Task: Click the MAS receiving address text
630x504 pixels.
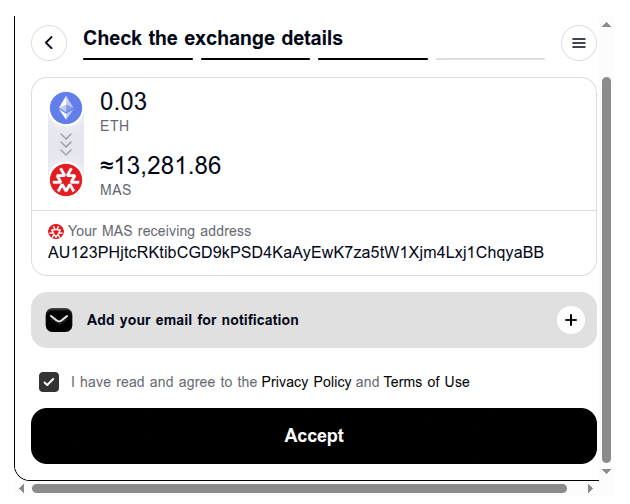Action: (296, 253)
